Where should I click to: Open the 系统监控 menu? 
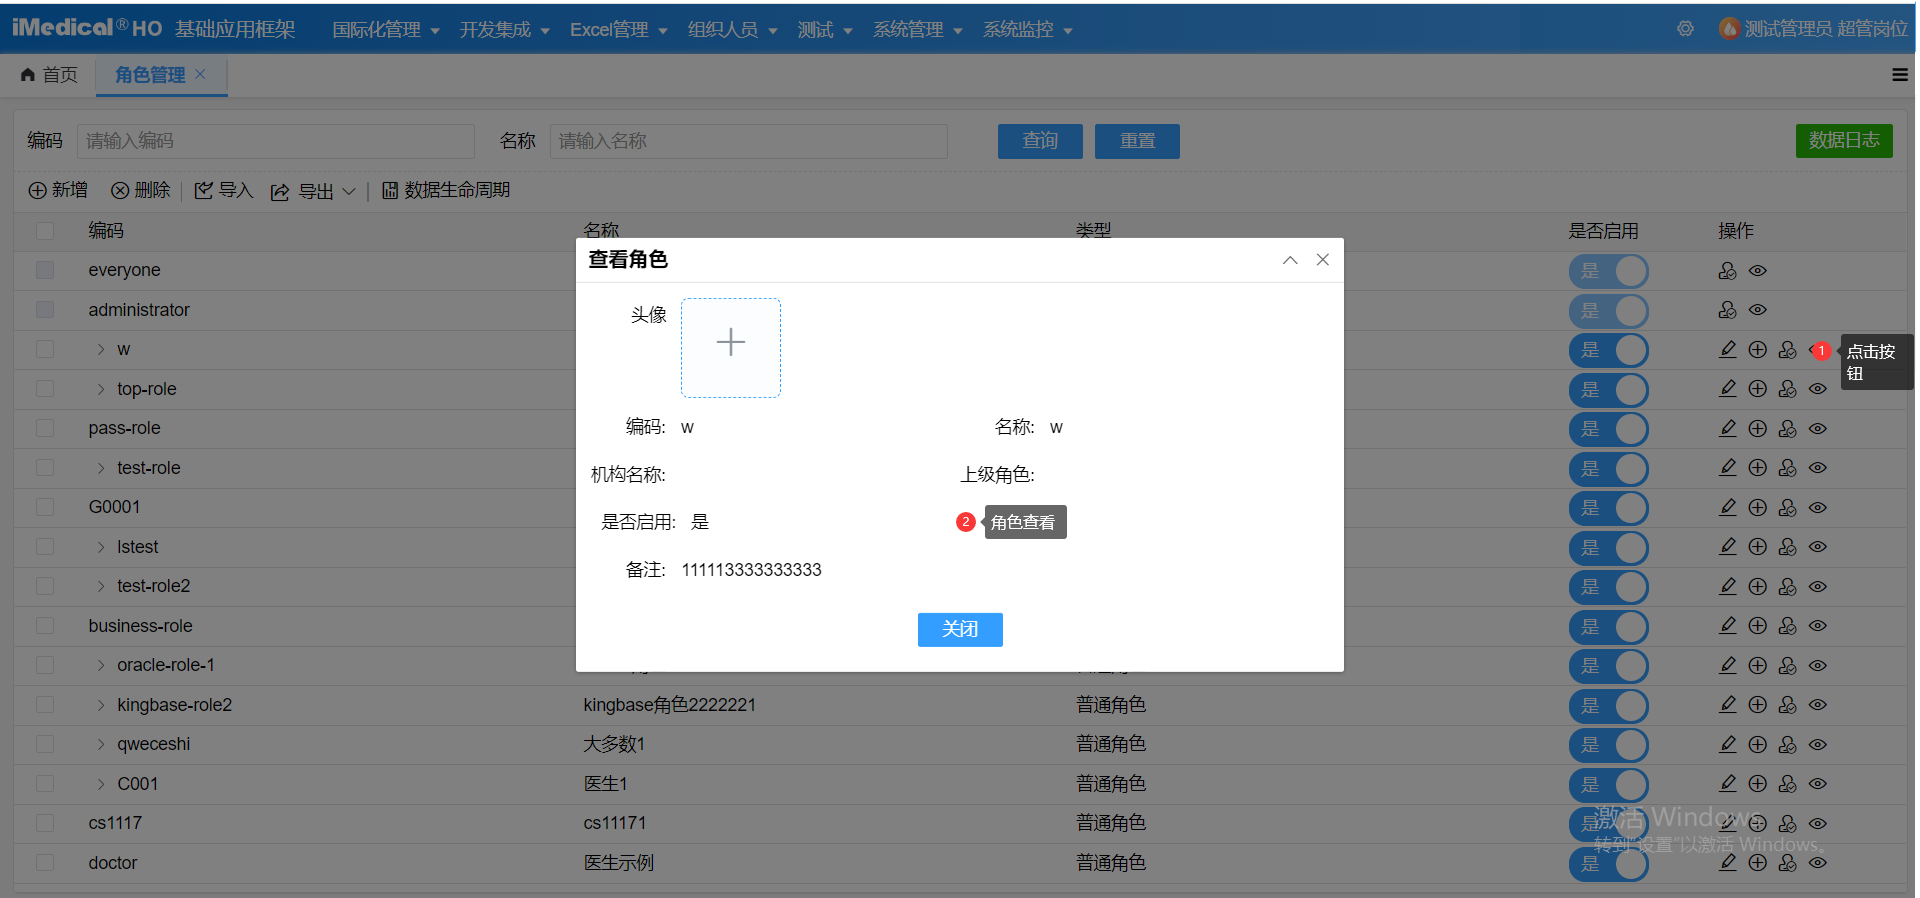pyautogui.click(x=1028, y=30)
